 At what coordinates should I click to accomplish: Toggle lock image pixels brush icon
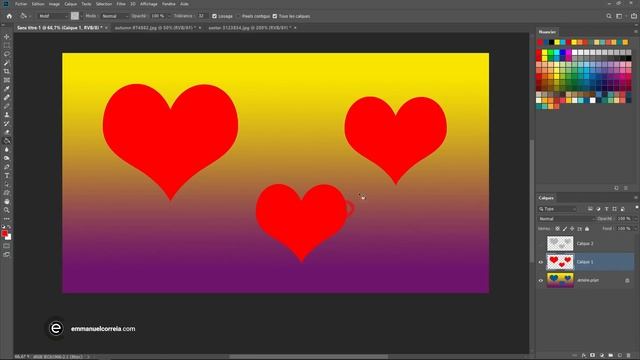565,229
